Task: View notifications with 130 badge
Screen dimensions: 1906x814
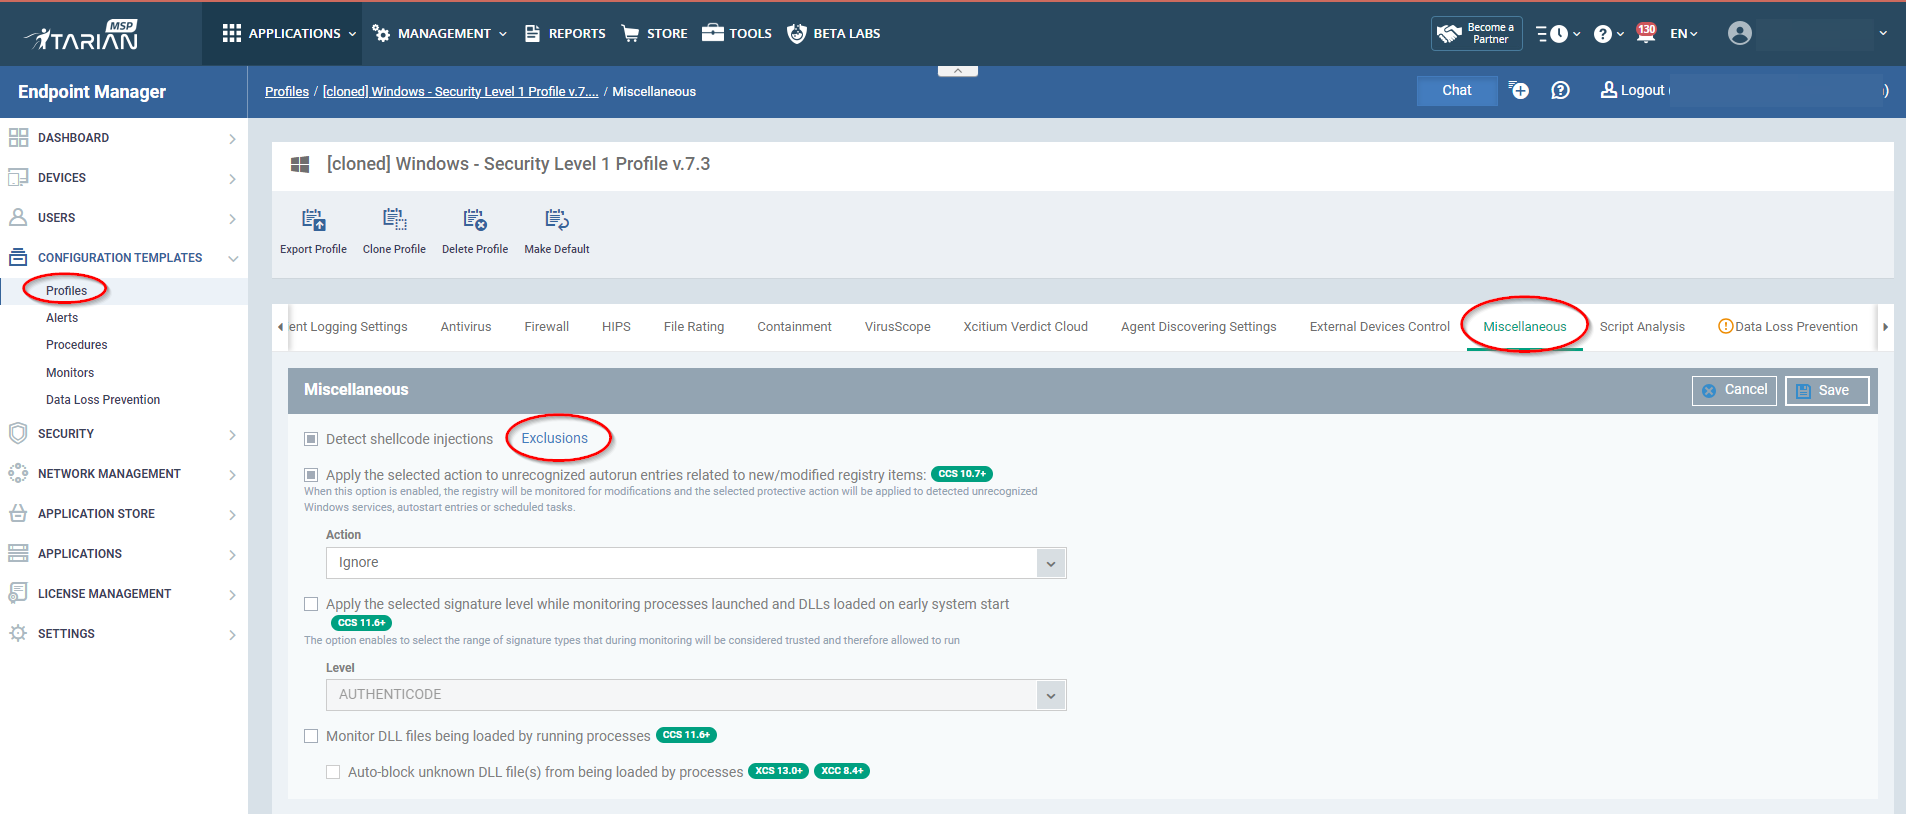Action: pyautogui.click(x=1646, y=33)
